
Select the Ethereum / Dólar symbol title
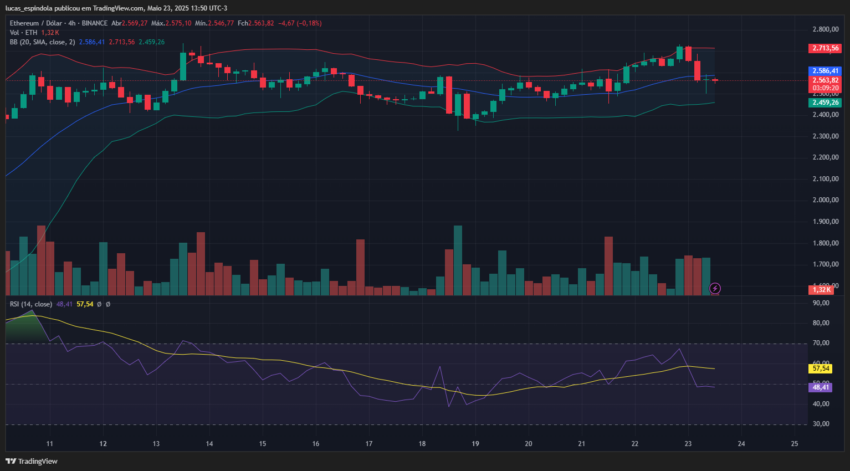click(x=35, y=23)
